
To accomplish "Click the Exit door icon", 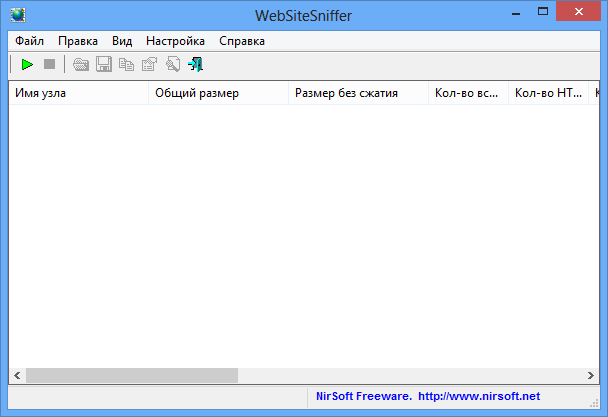I will click(195, 64).
